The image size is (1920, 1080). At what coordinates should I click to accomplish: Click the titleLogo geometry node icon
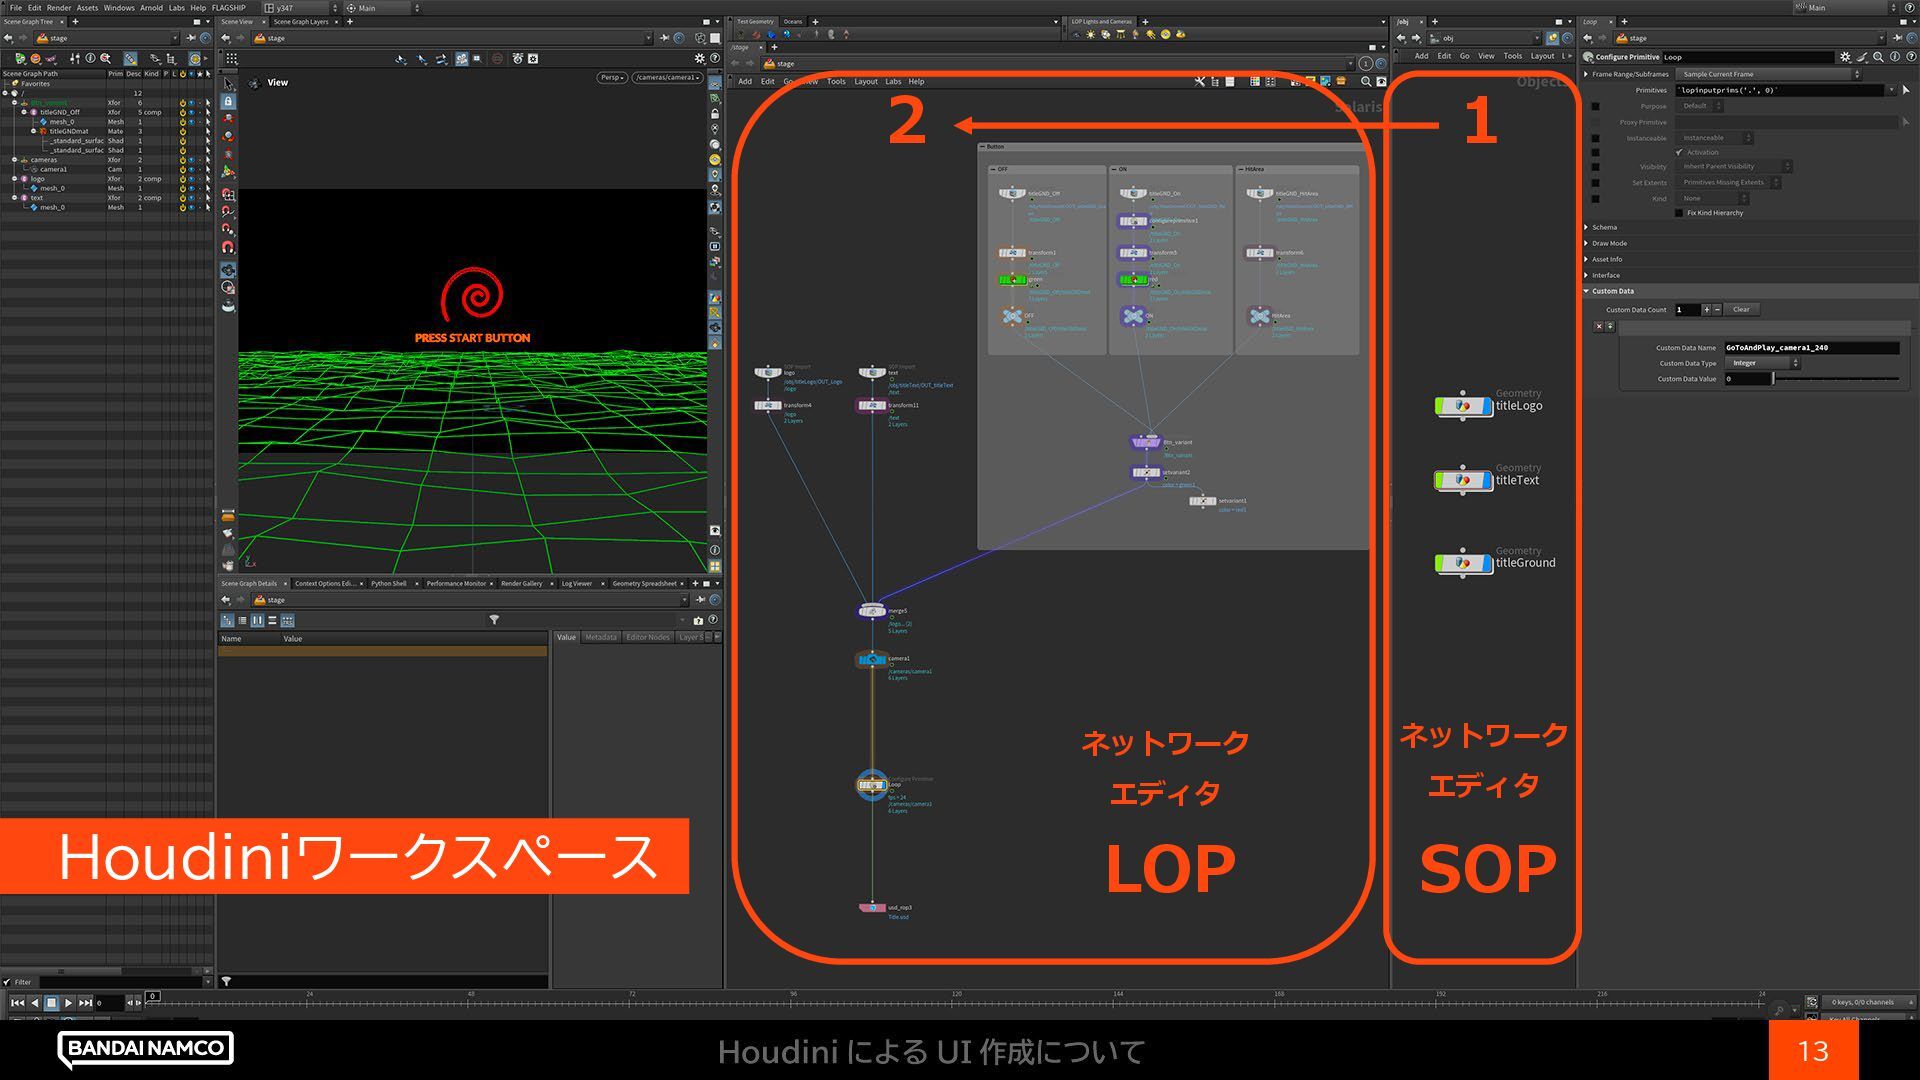[1462, 406]
